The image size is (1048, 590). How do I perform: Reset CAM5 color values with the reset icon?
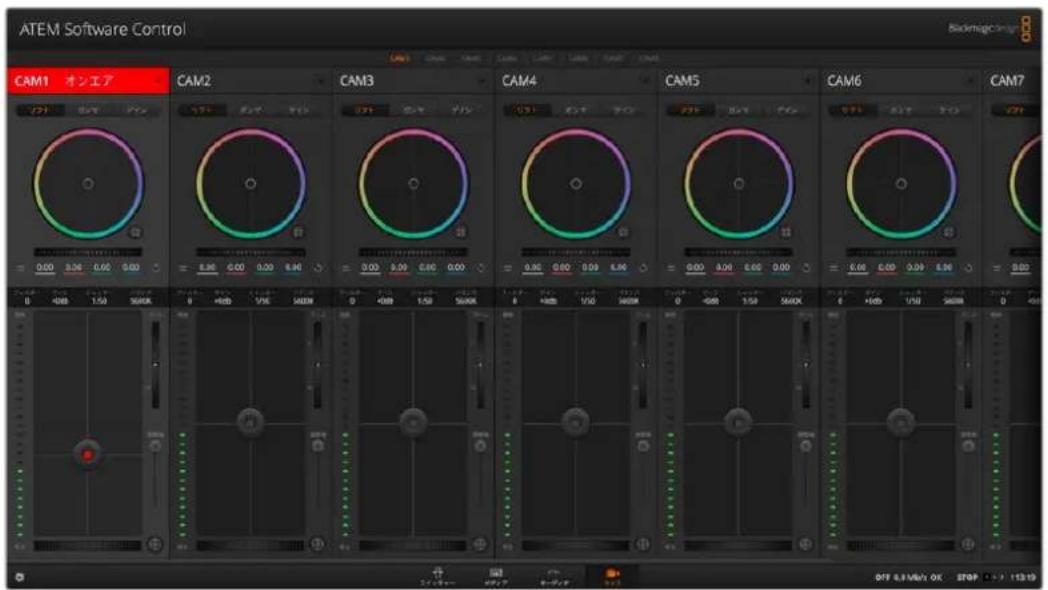[x=806, y=268]
